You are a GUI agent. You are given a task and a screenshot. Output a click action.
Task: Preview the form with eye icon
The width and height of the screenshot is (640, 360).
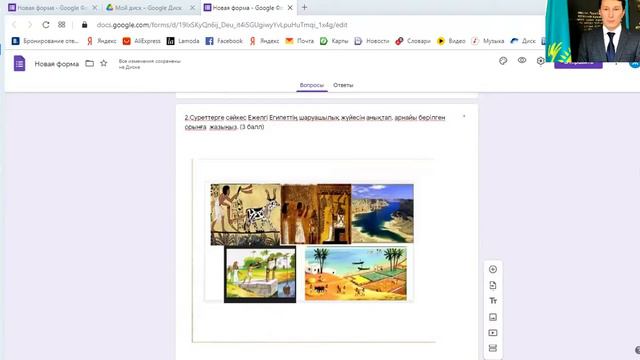(x=522, y=60)
